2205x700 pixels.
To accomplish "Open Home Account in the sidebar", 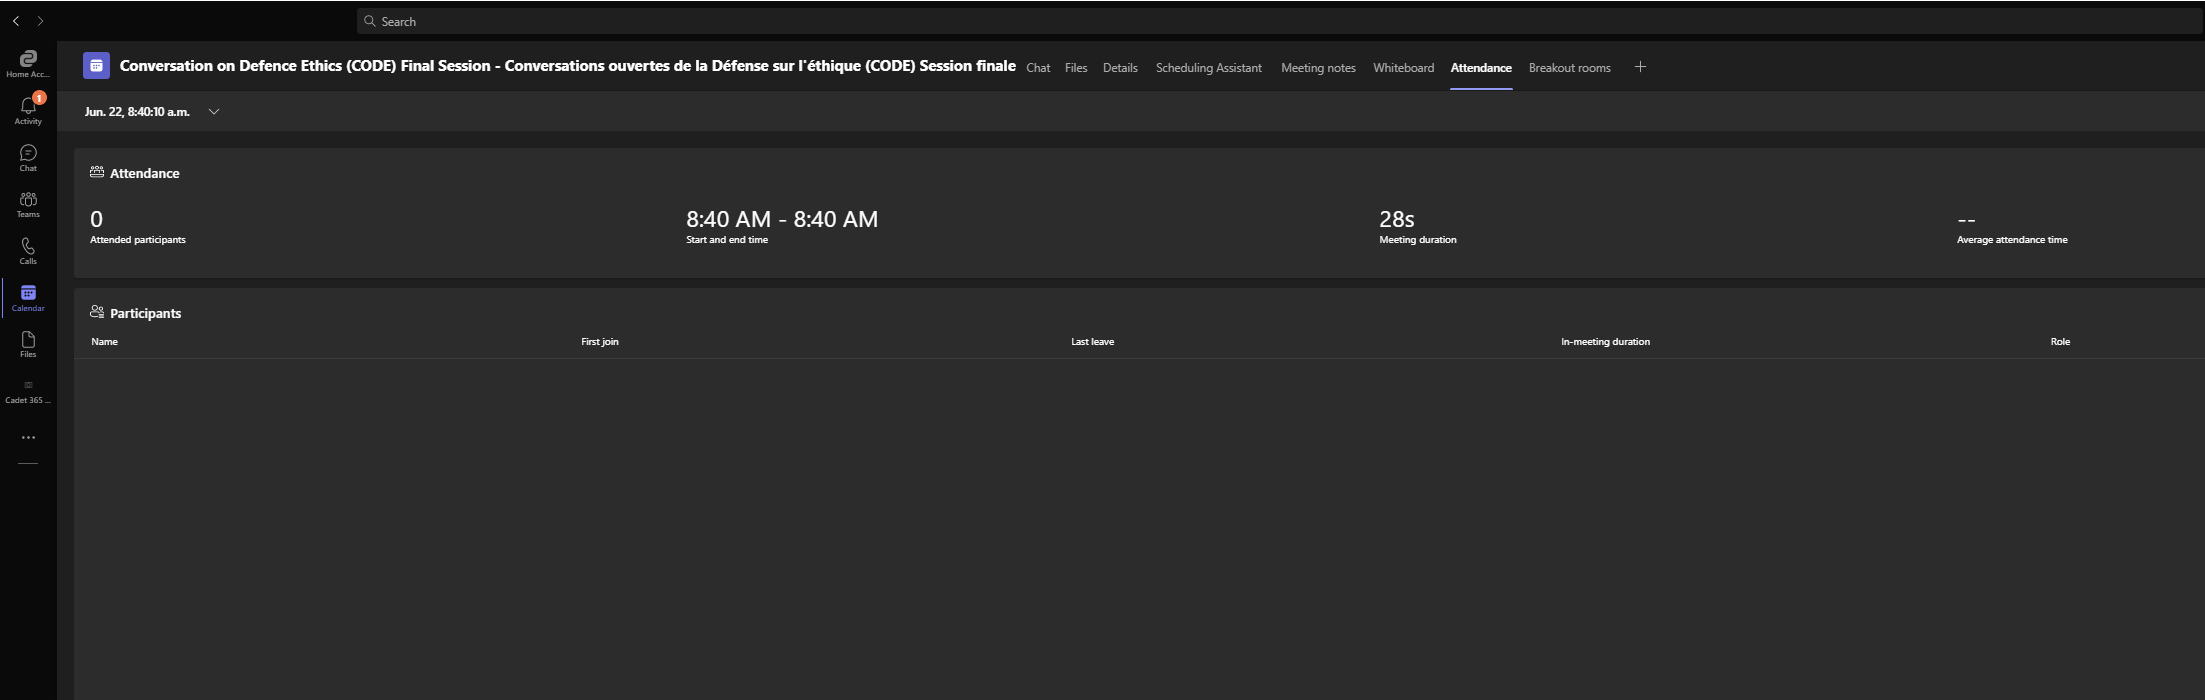I will coord(28,64).
